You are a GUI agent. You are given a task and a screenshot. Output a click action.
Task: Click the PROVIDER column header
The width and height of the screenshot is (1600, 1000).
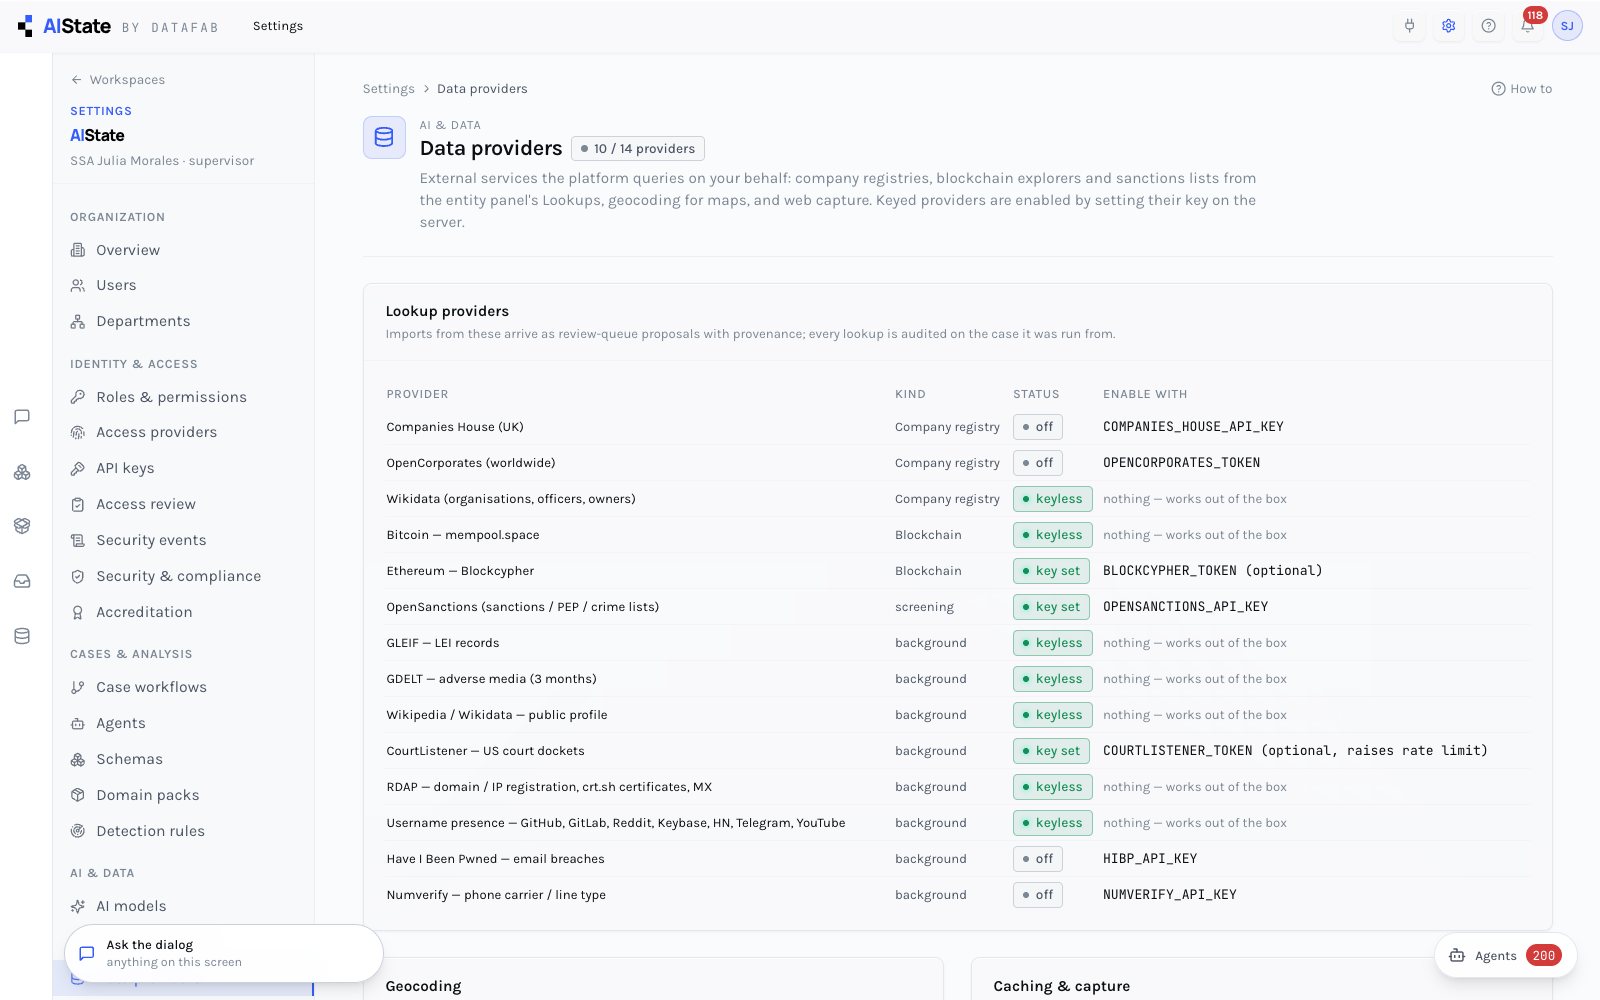417,394
